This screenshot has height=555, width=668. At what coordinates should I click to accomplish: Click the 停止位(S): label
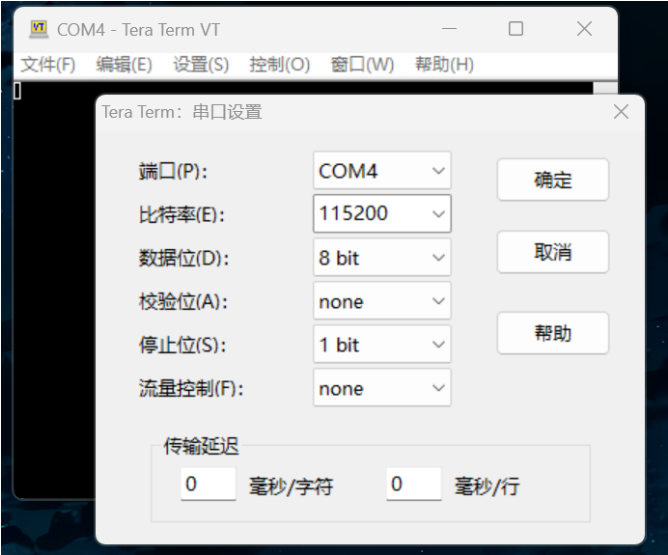(182, 345)
